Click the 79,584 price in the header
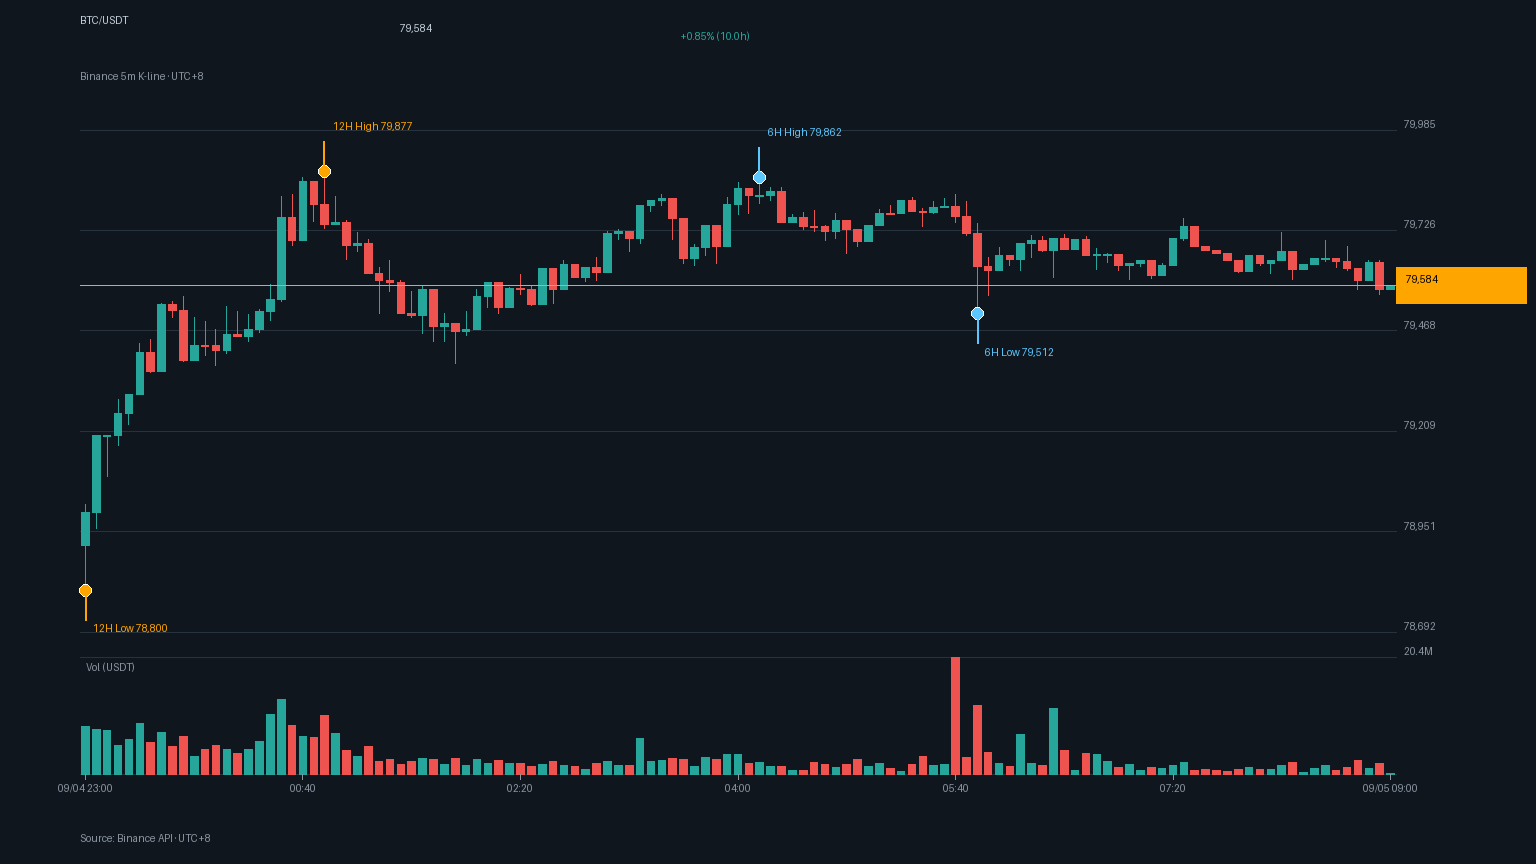This screenshot has height=864, width=1536. [x=416, y=28]
